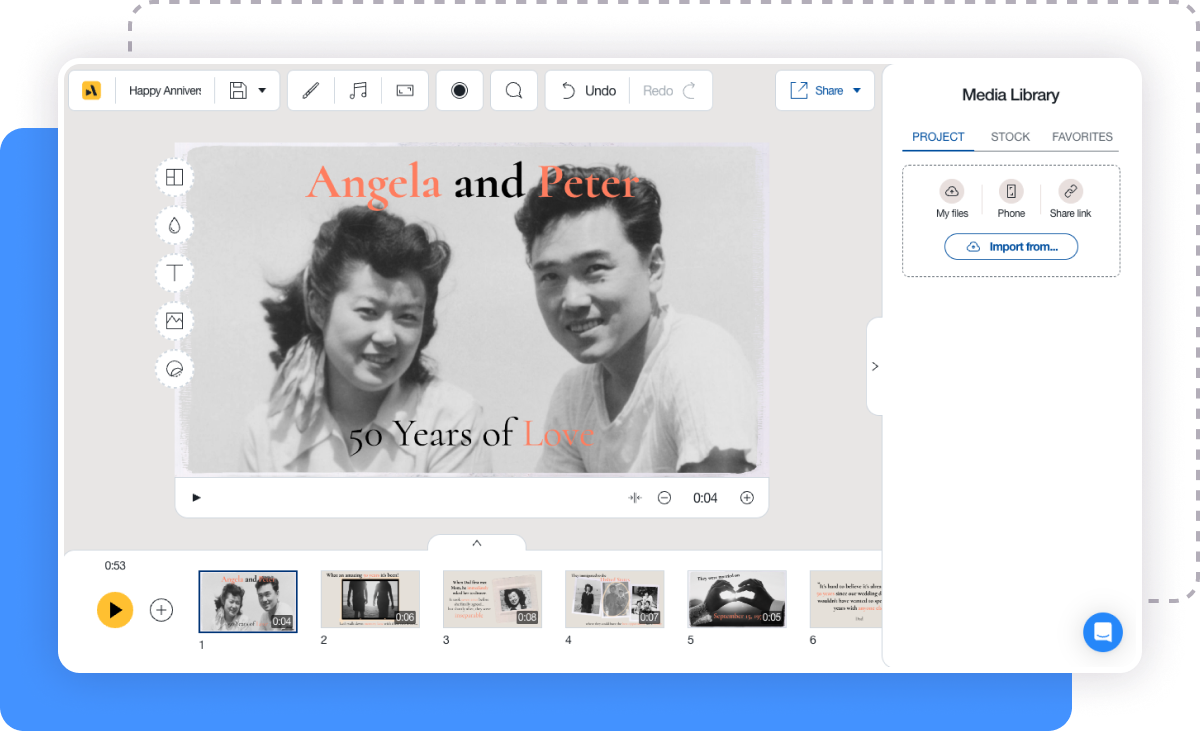The image size is (1200, 731).
Task: Select the Text tool in the sidebar
Action: [174, 272]
